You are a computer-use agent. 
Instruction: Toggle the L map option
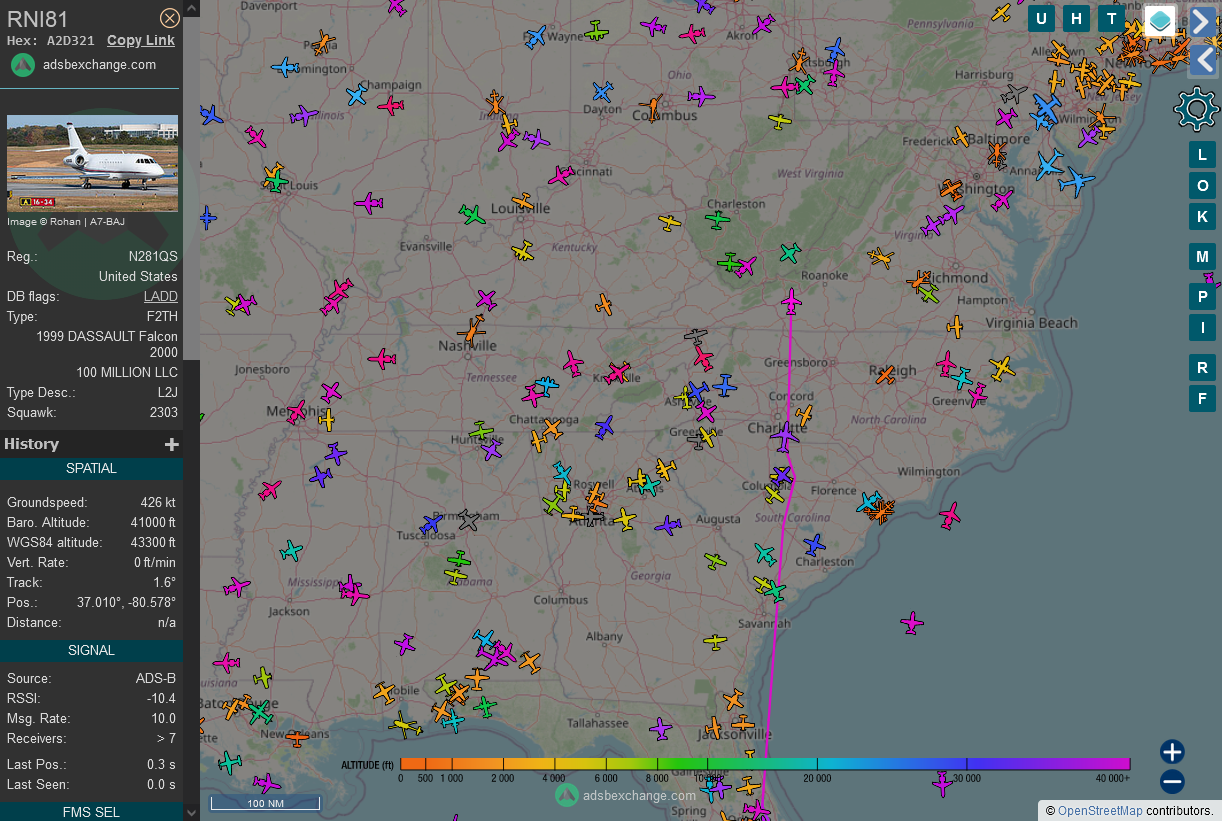1202,154
